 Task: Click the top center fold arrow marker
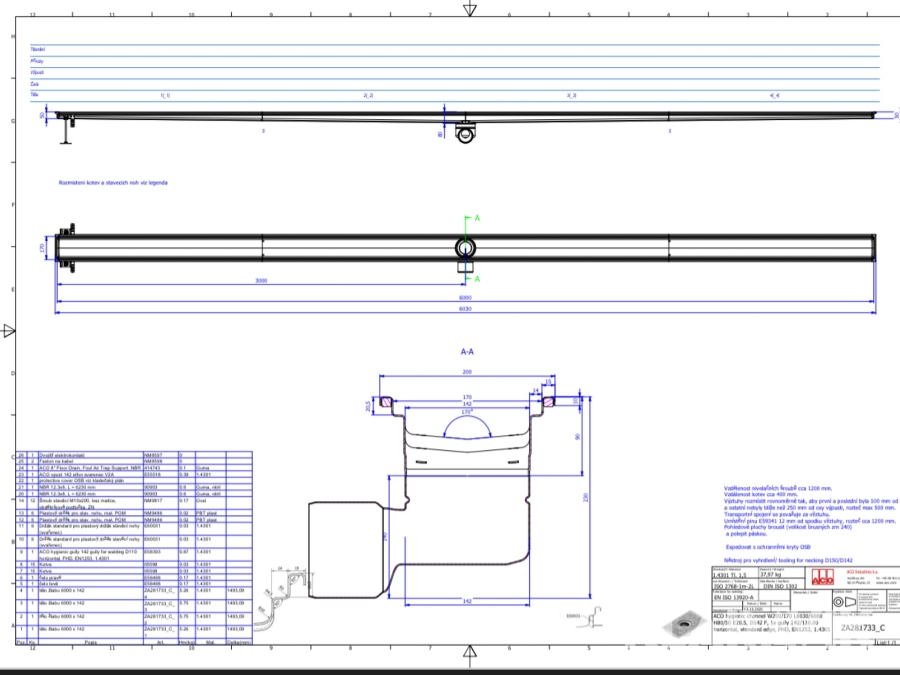[x=469, y=8]
